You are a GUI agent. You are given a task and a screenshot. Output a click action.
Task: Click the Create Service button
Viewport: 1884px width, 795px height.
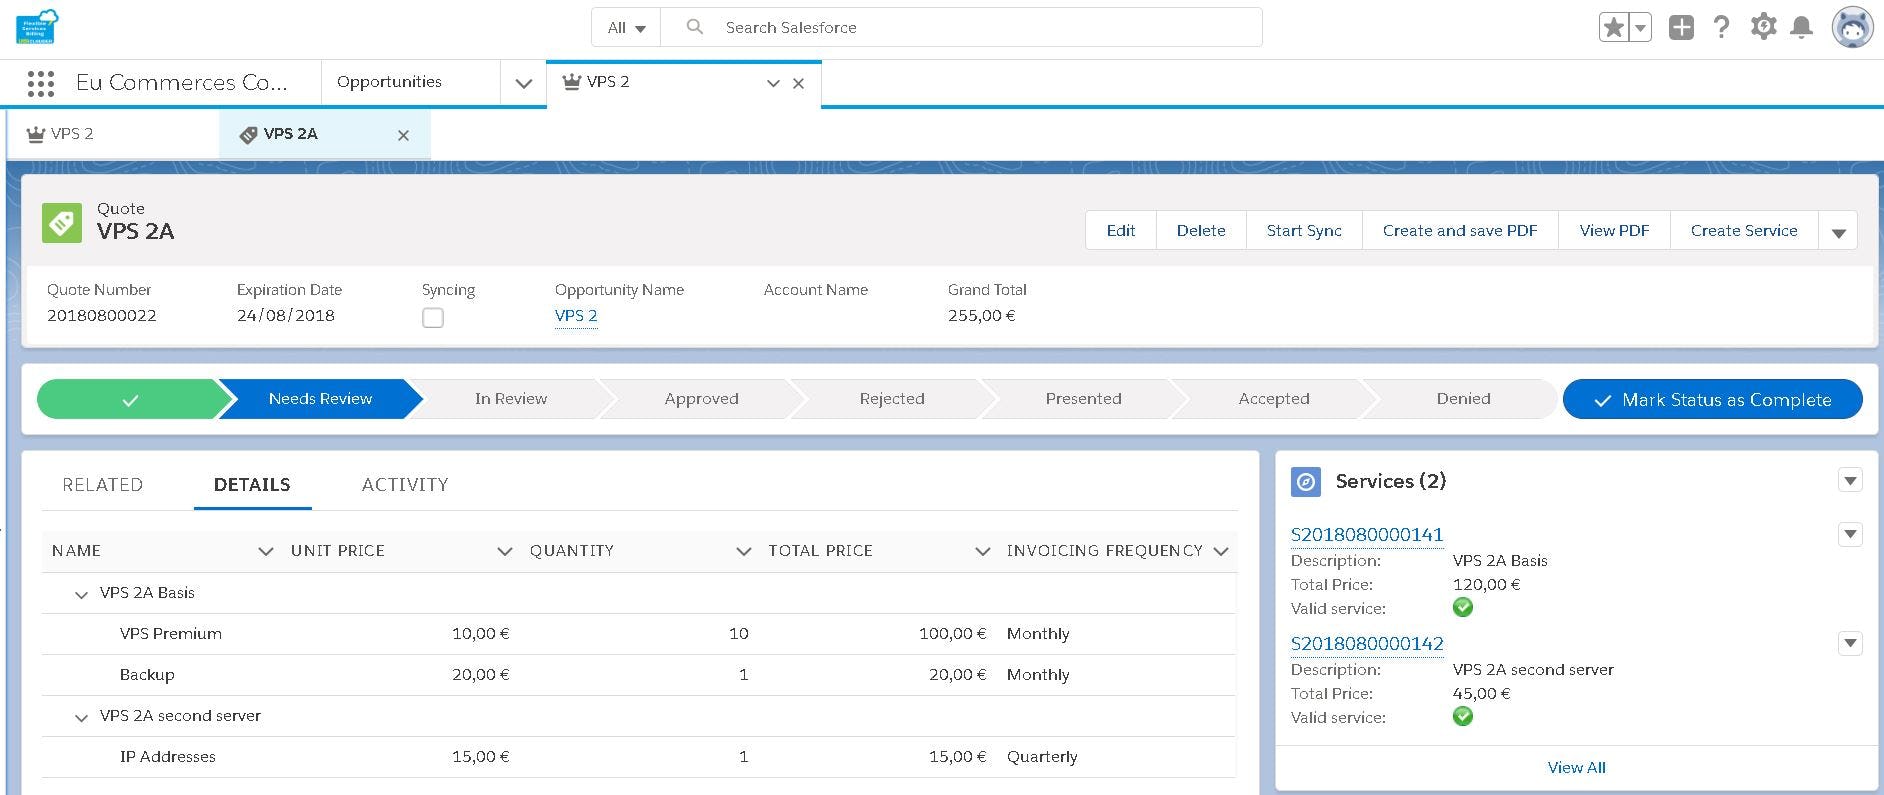pos(1744,231)
